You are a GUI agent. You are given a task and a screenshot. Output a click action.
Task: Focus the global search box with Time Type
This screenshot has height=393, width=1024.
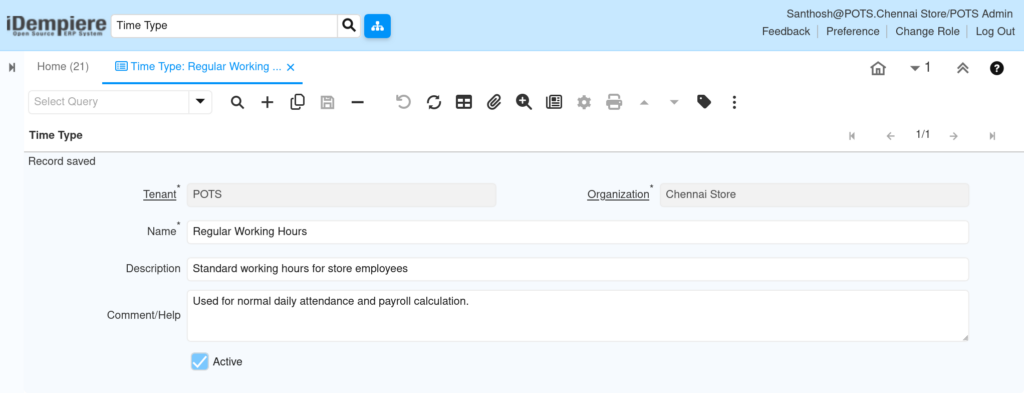point(224,26)
